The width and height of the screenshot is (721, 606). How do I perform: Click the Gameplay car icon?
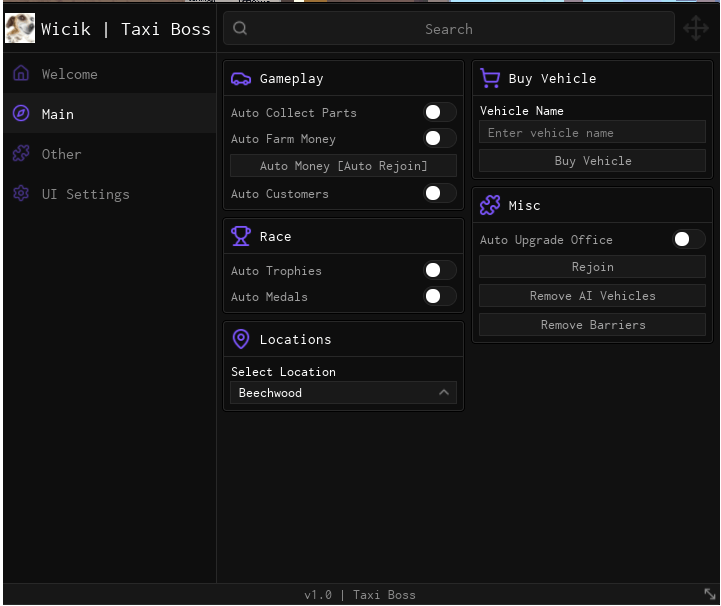point(241,79)
